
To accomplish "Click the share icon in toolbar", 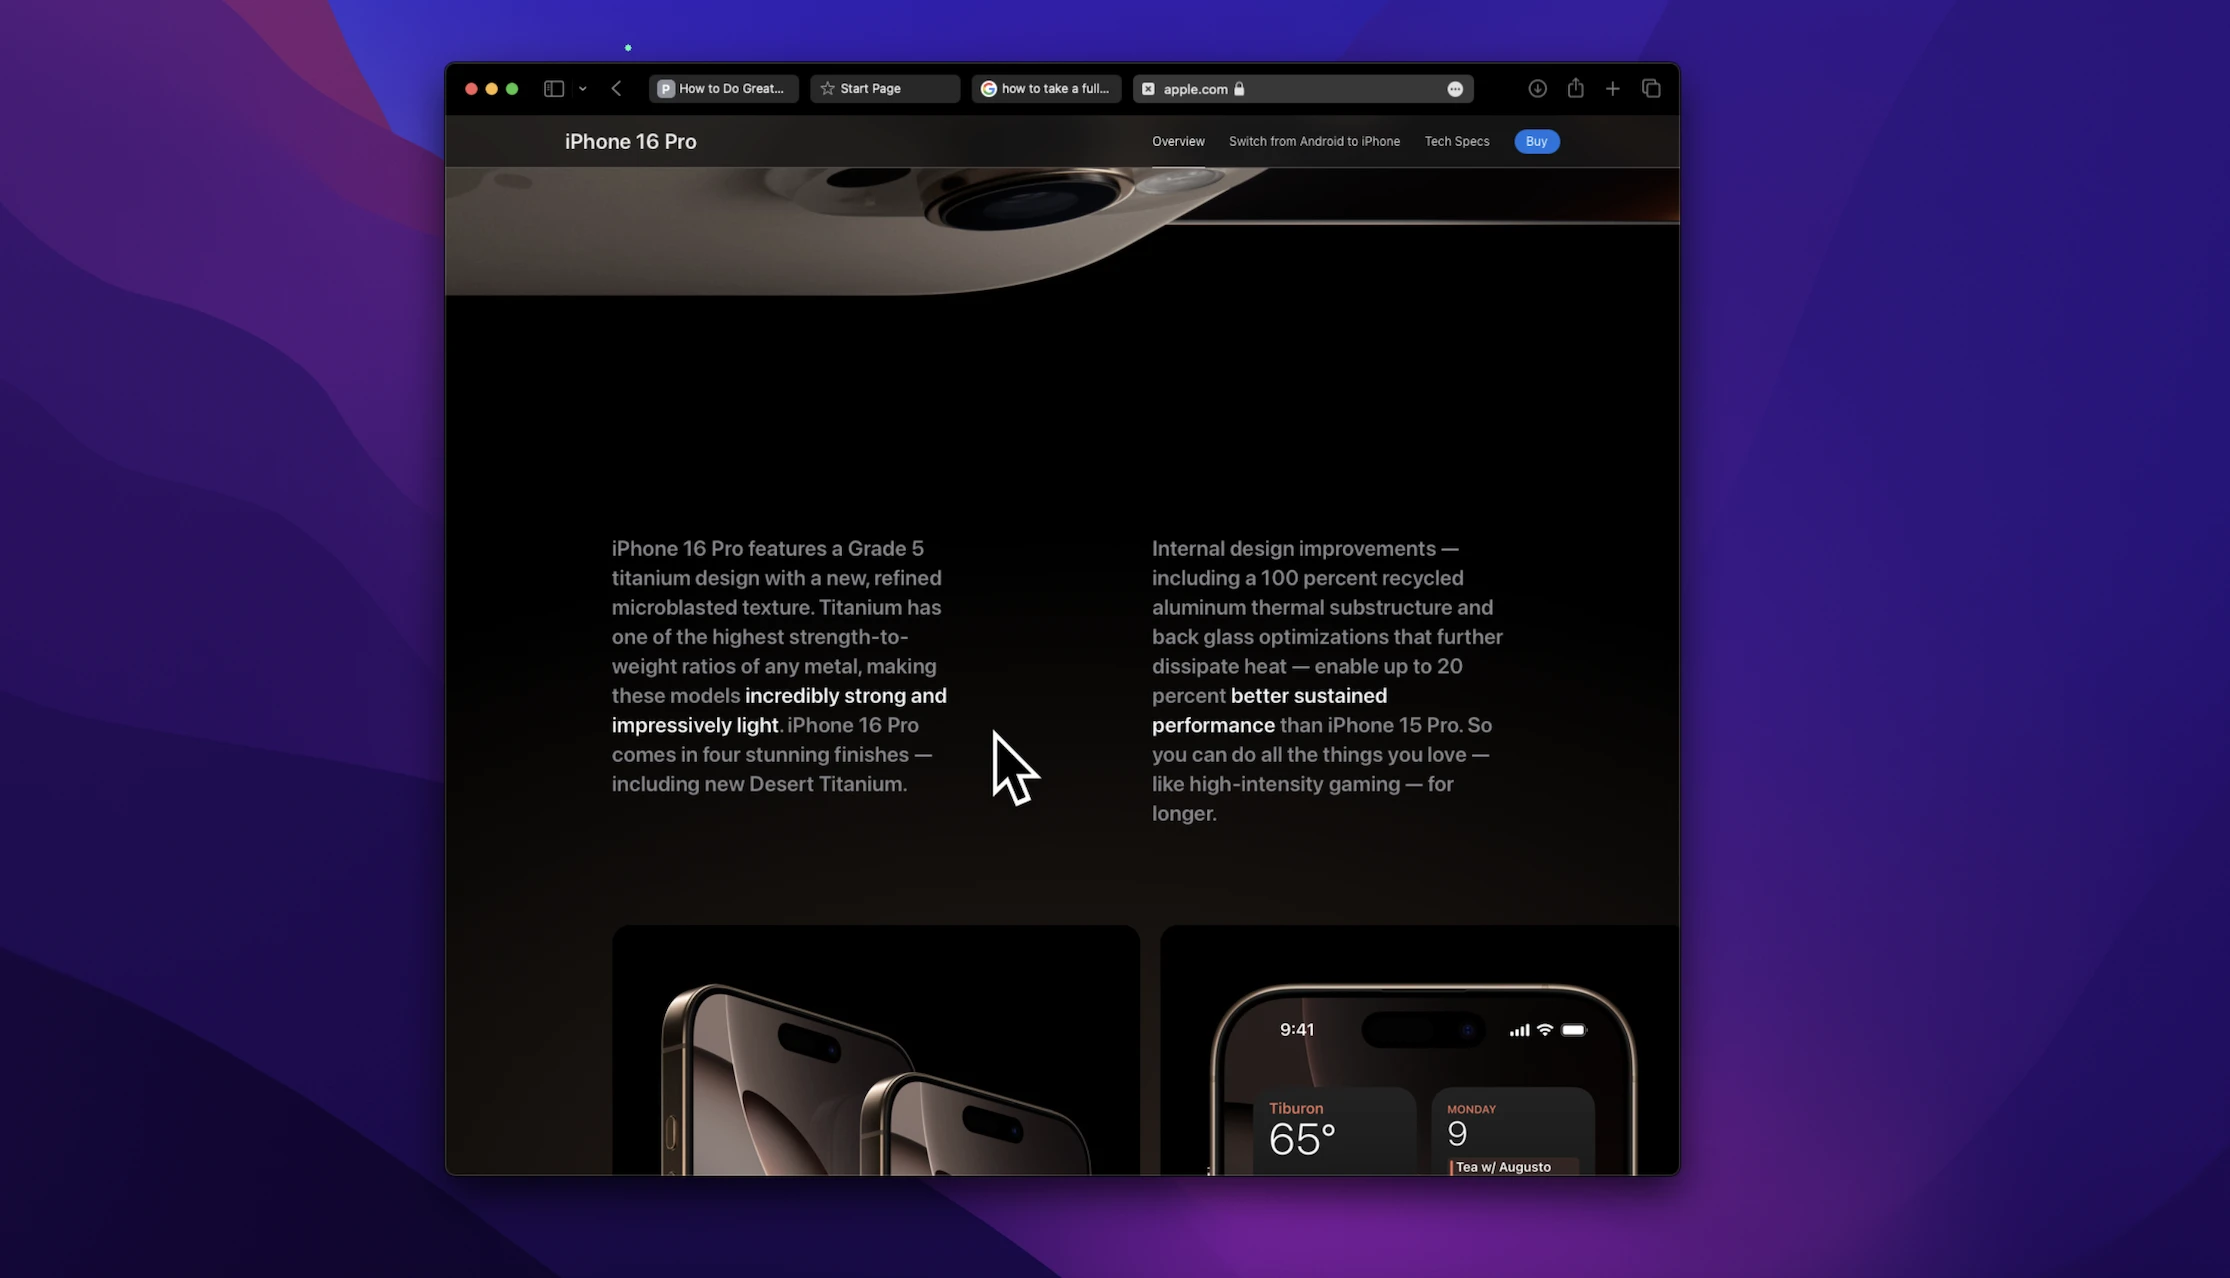I will click(1576, 87).
